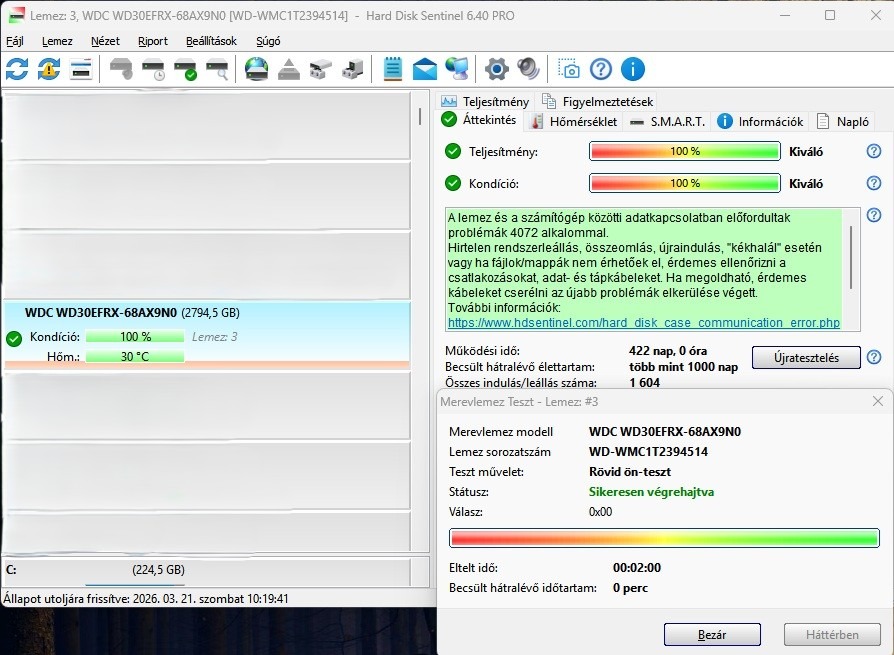Click the disk list Kondíció 100 % bar
This screenshot has height=655, width=894.
coord(135,337)
